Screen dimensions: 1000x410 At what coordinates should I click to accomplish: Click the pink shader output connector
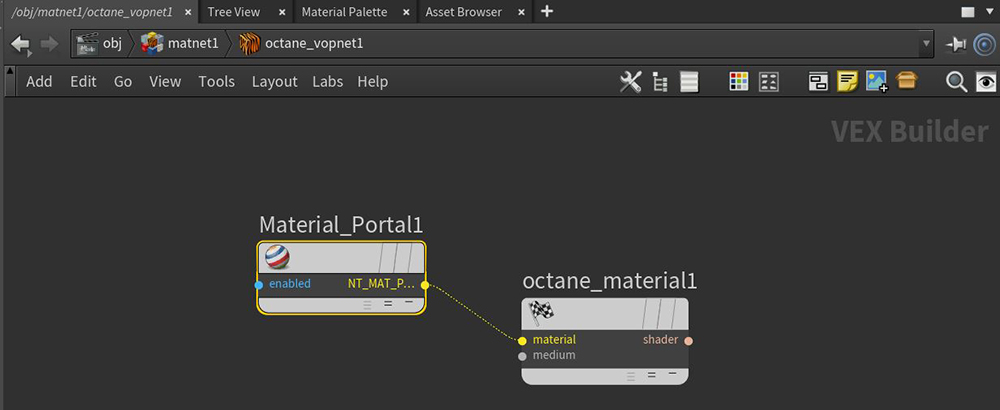(688, 341)
